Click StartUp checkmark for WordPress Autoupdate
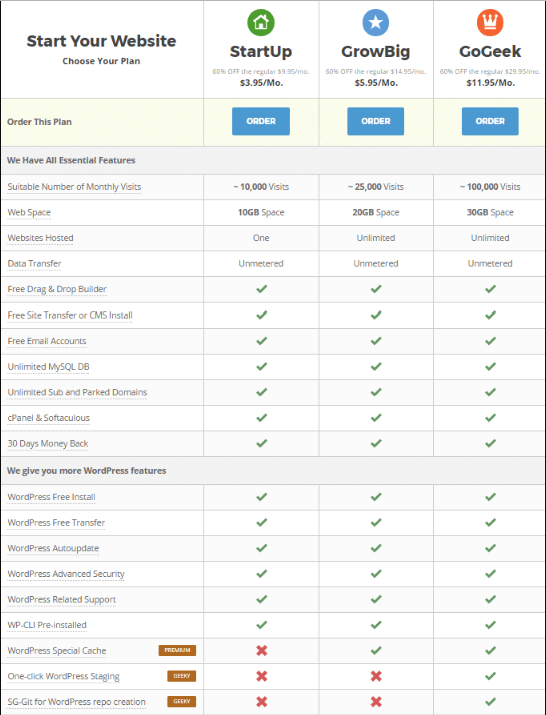 [261, 548]
